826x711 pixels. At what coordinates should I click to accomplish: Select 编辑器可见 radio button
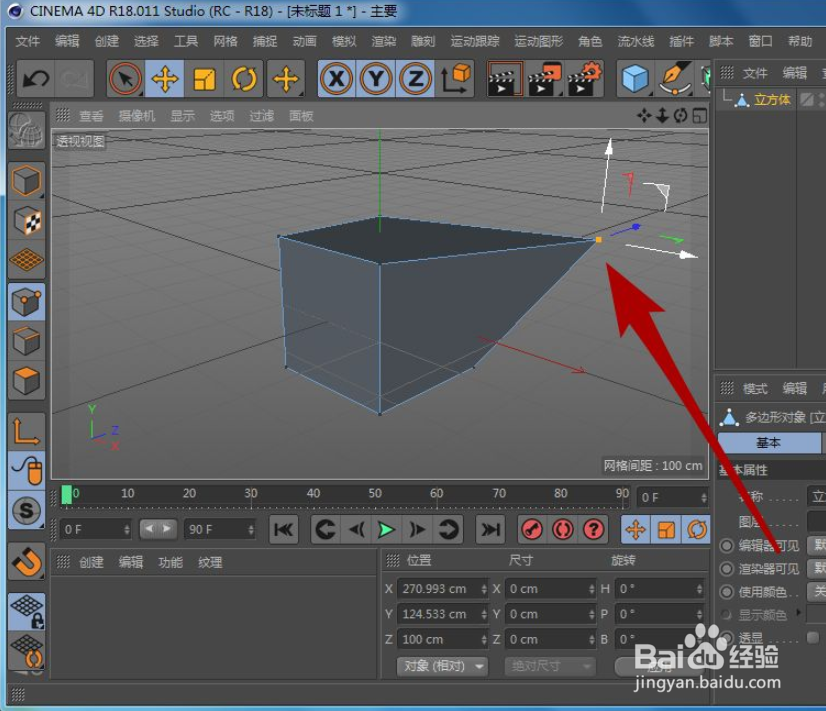click(726, 546)
